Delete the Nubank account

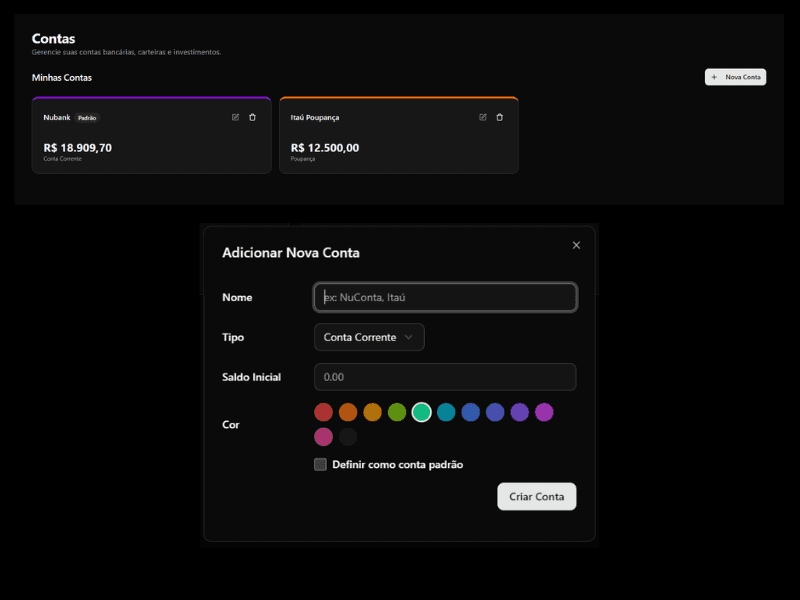[x=252, y=117]
